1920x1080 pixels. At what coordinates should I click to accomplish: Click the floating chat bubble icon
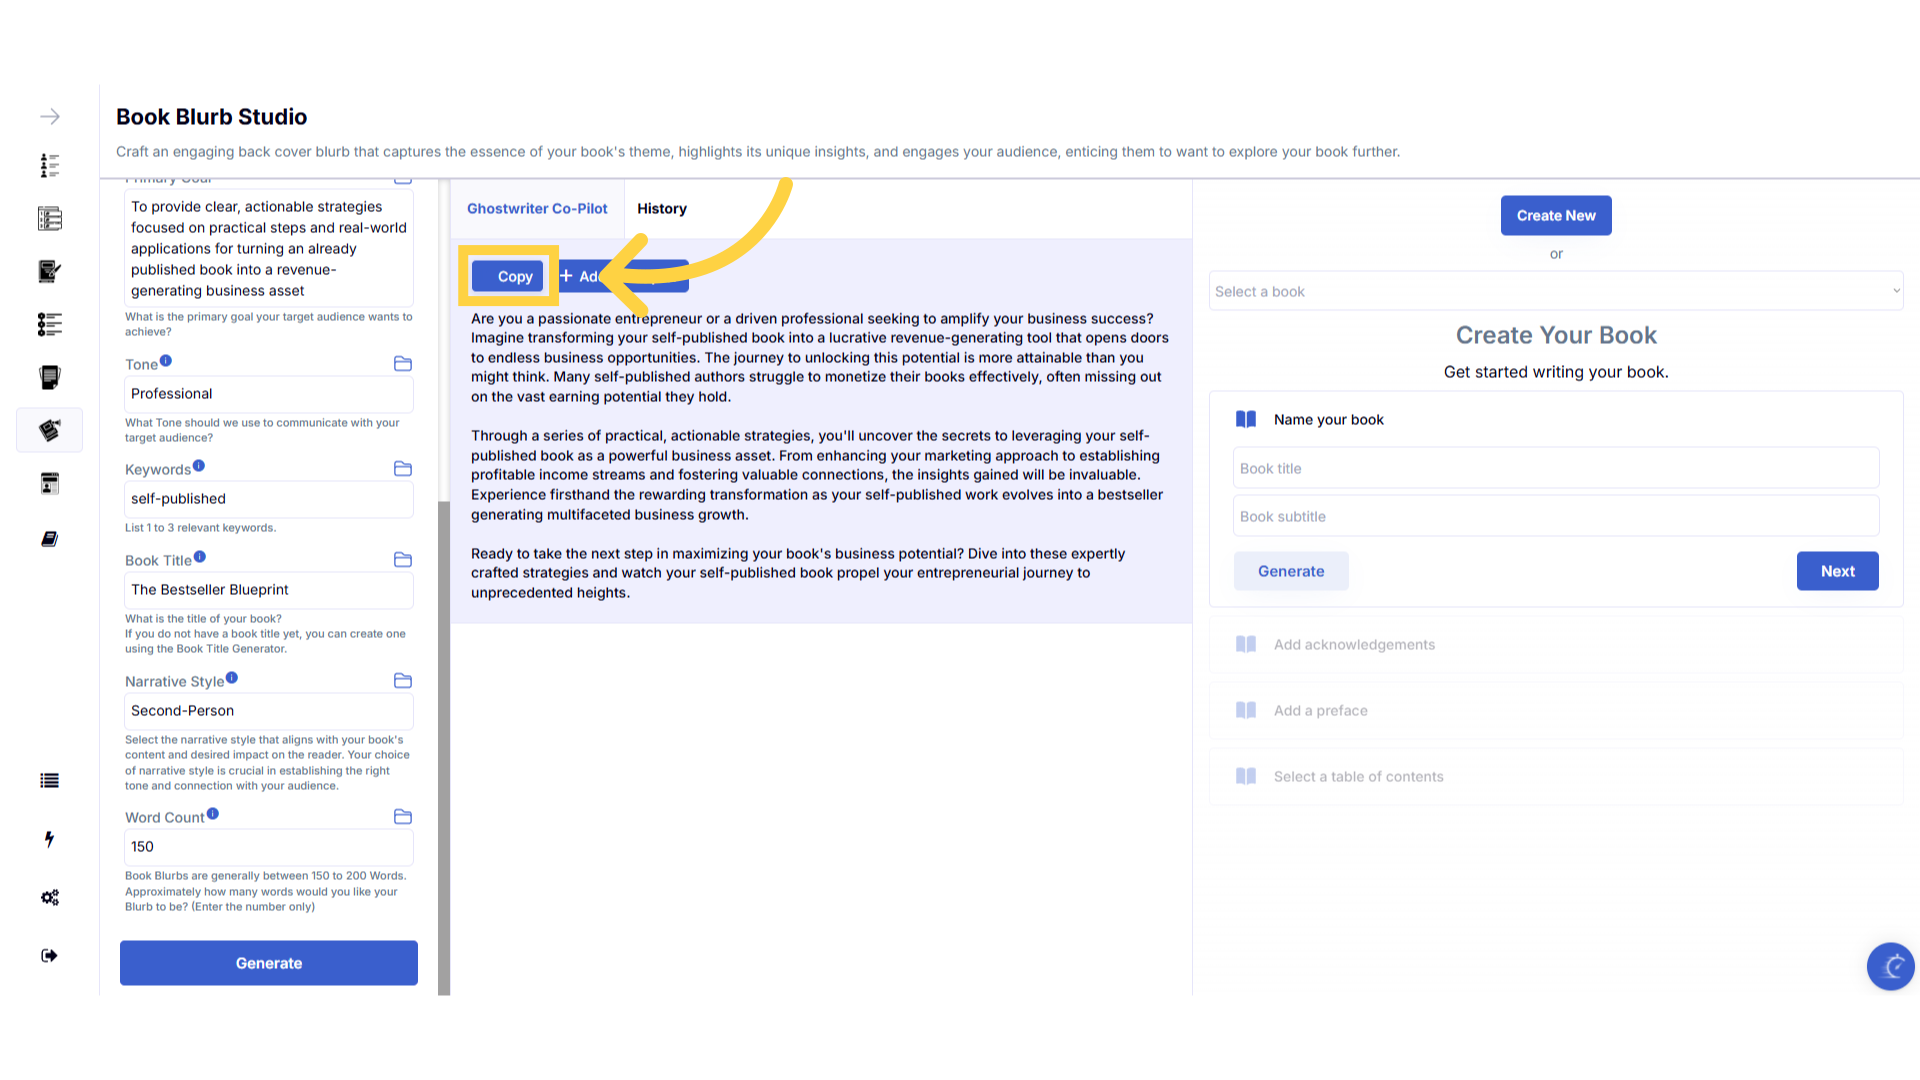coord(1890,966)
